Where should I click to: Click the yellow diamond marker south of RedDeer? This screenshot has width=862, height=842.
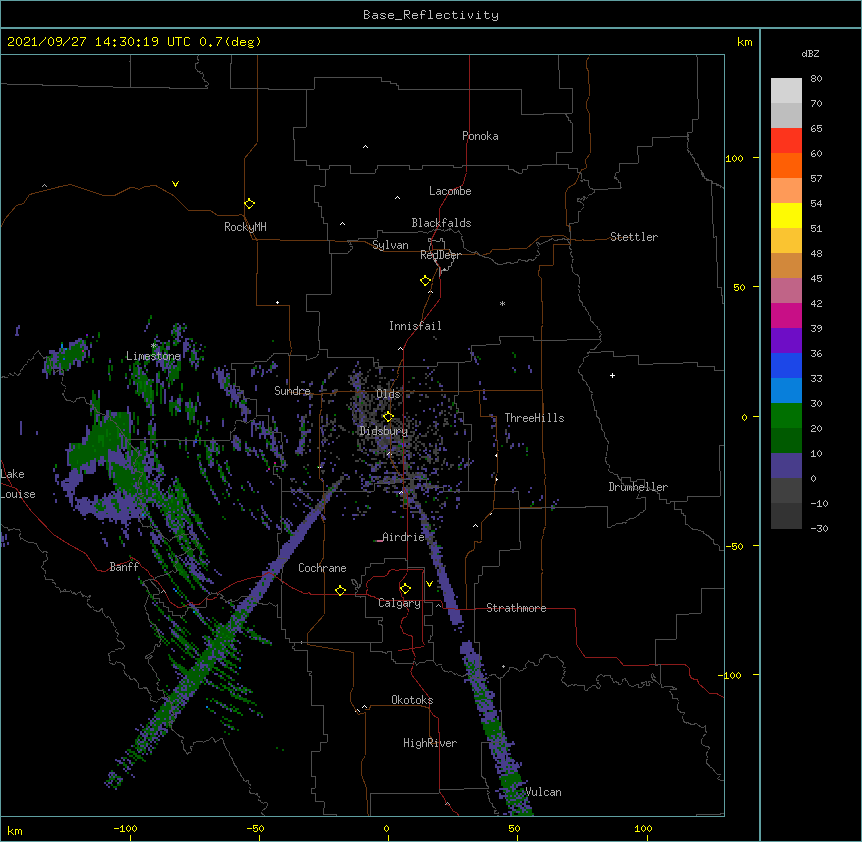click(x=425, y=281)
